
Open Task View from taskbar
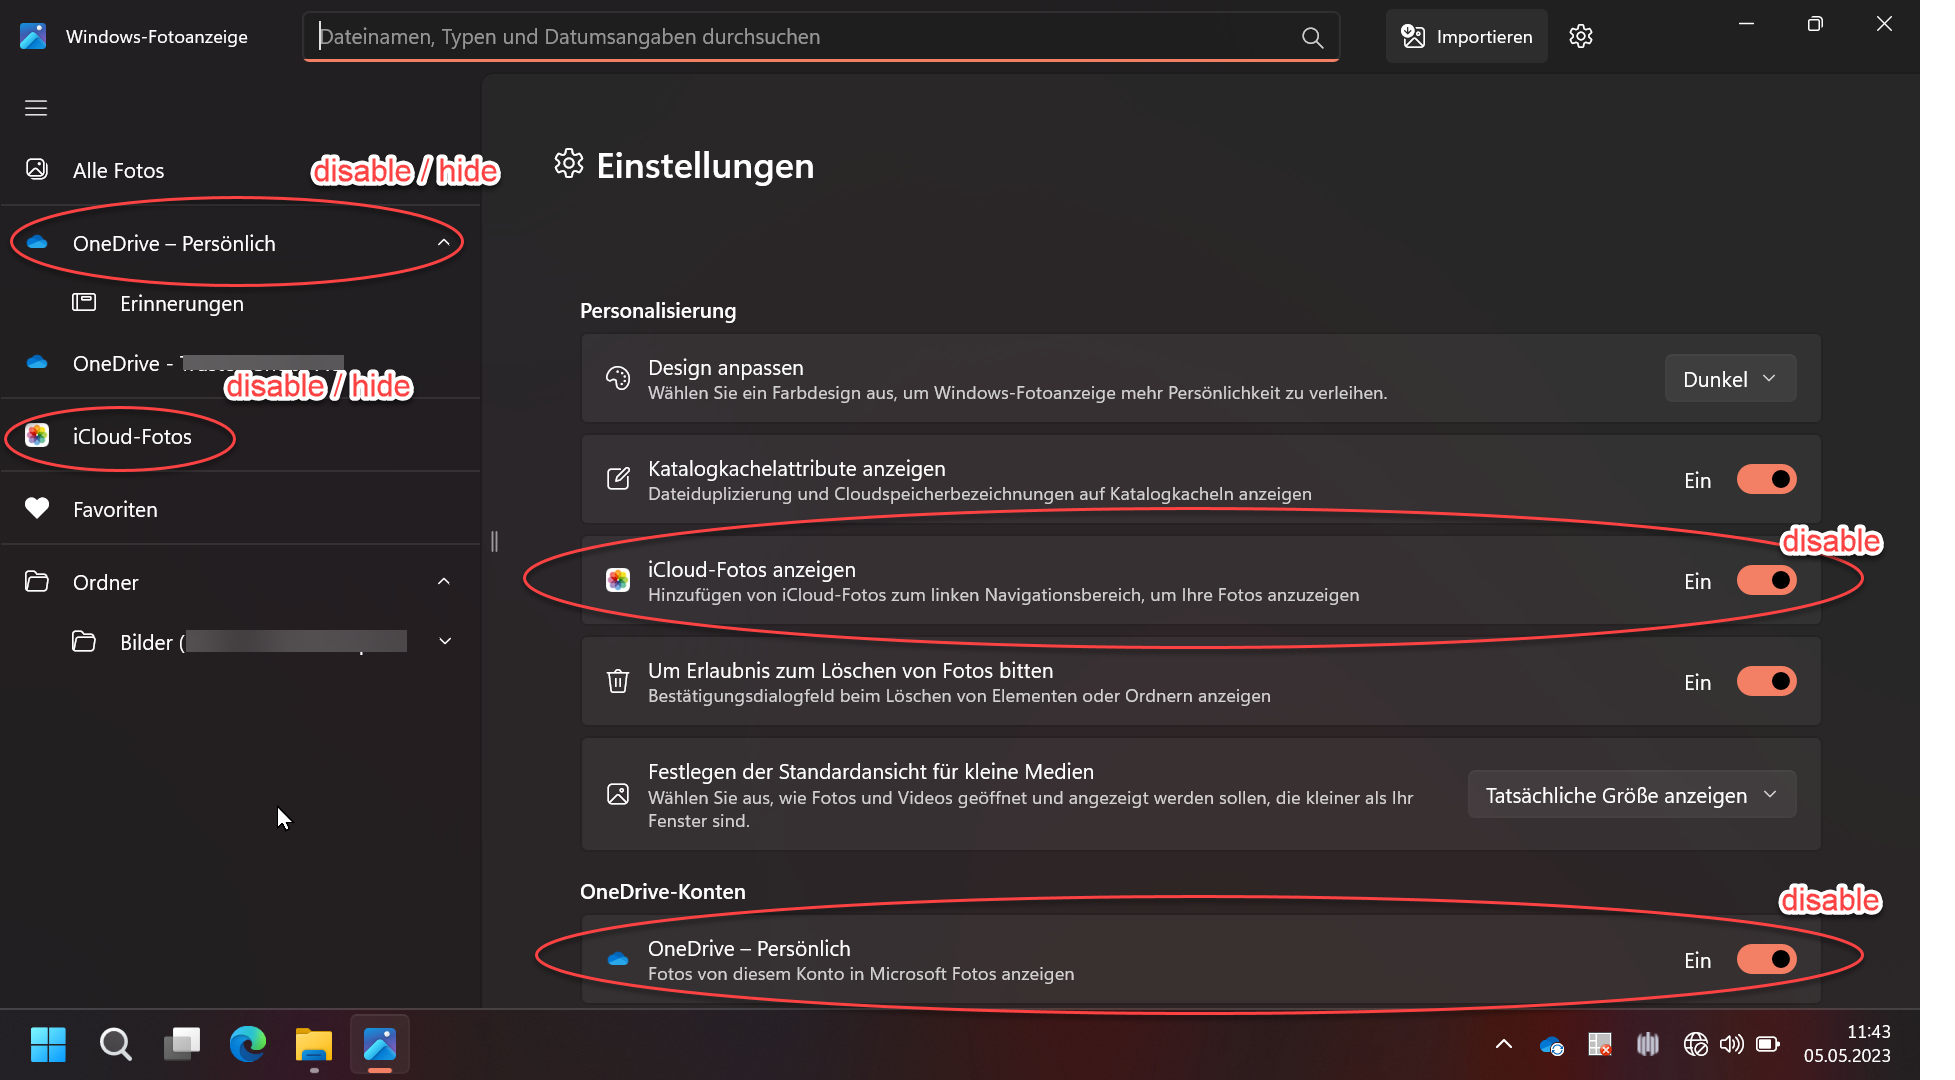pos(181,1045)
